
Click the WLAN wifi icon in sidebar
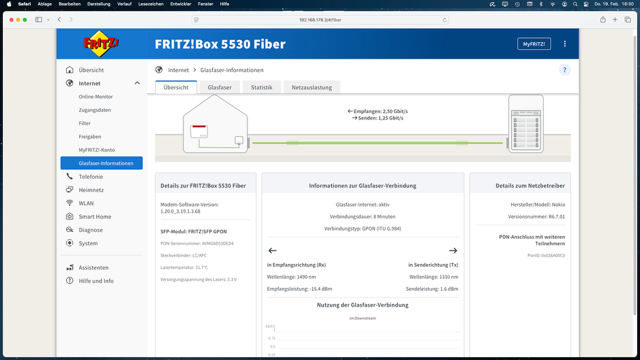[70, 203]
